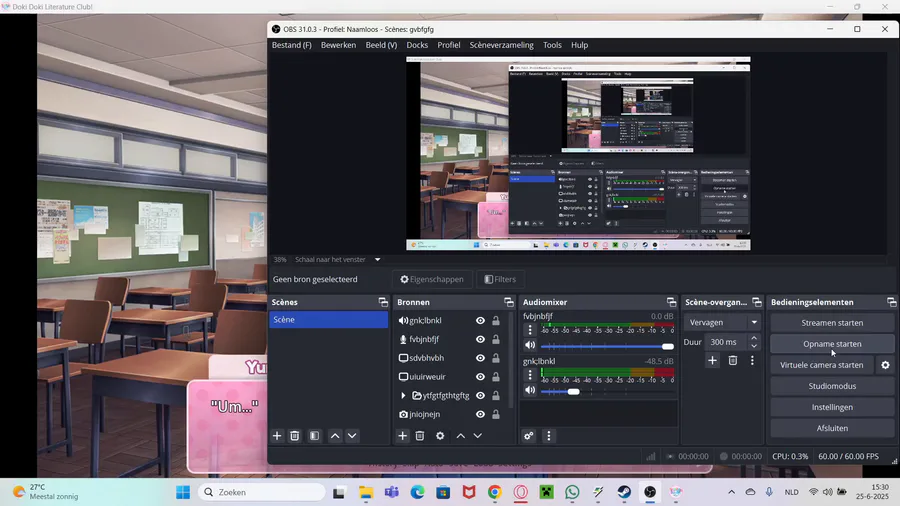Screen dimensions: 900x506
Task: Move the source down in the Bronnen toolbar
Action: click(478, 436)
